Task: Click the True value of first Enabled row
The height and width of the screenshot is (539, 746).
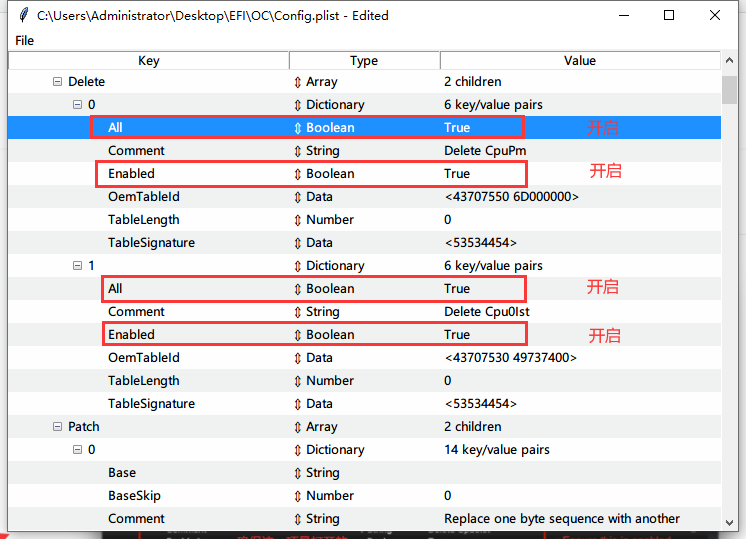Action: tap(457, 174)
